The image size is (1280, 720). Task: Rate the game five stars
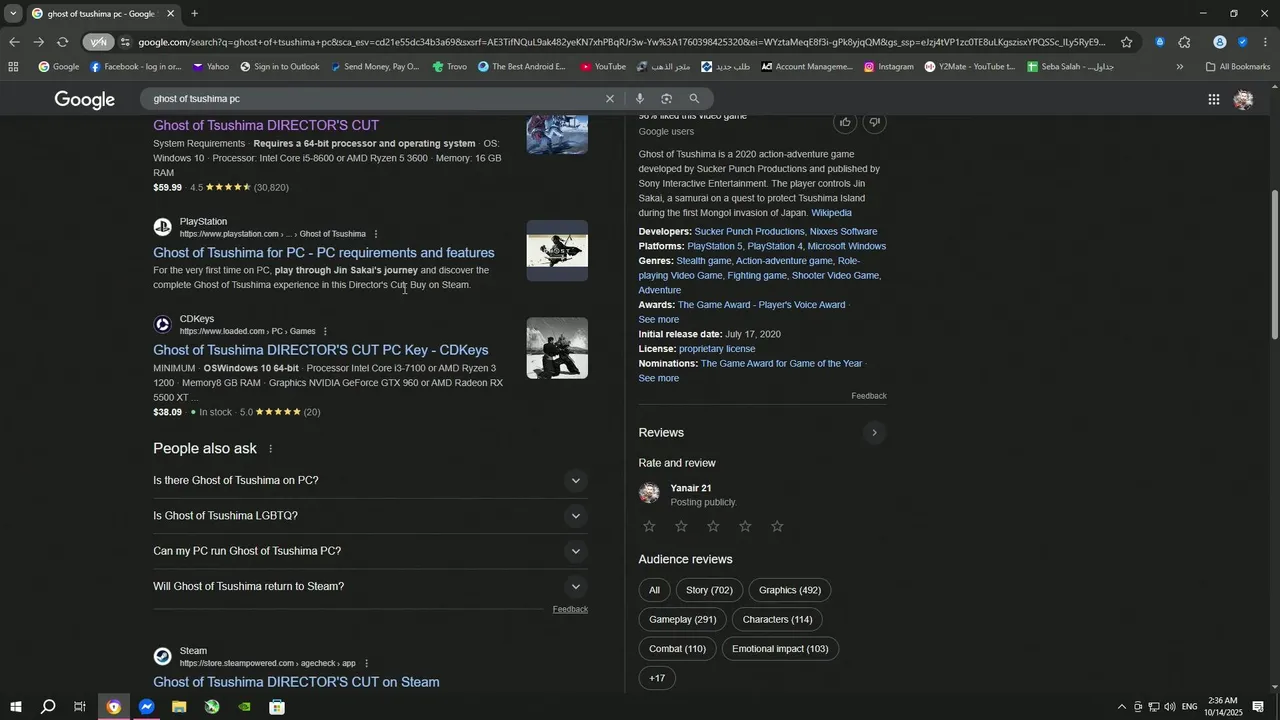pyautogui.click(x=777, y=526)
